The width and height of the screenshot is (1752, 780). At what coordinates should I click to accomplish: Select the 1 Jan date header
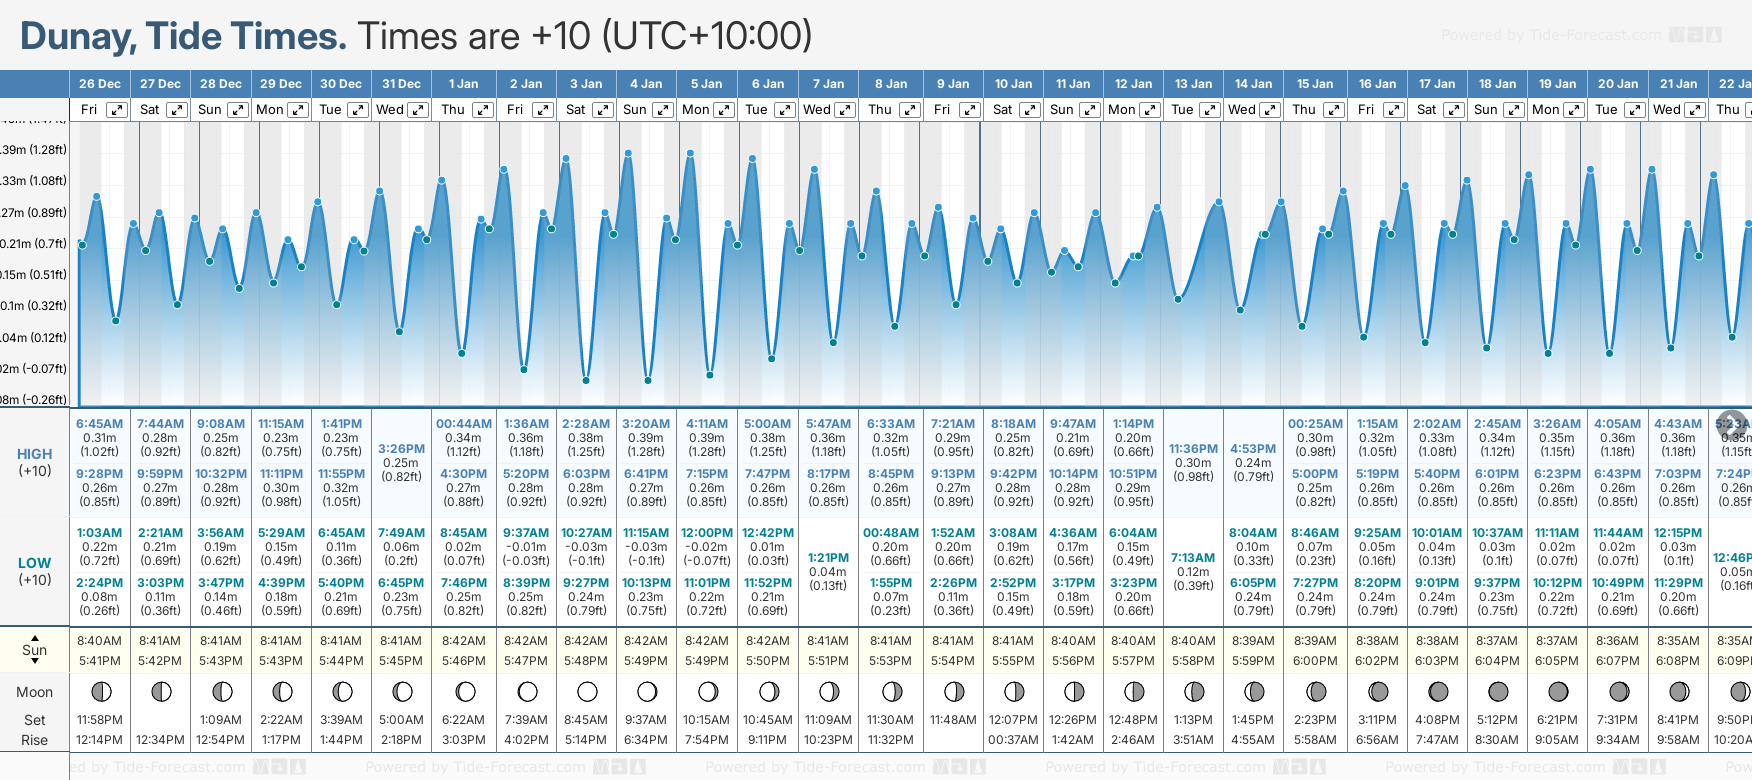463,84
